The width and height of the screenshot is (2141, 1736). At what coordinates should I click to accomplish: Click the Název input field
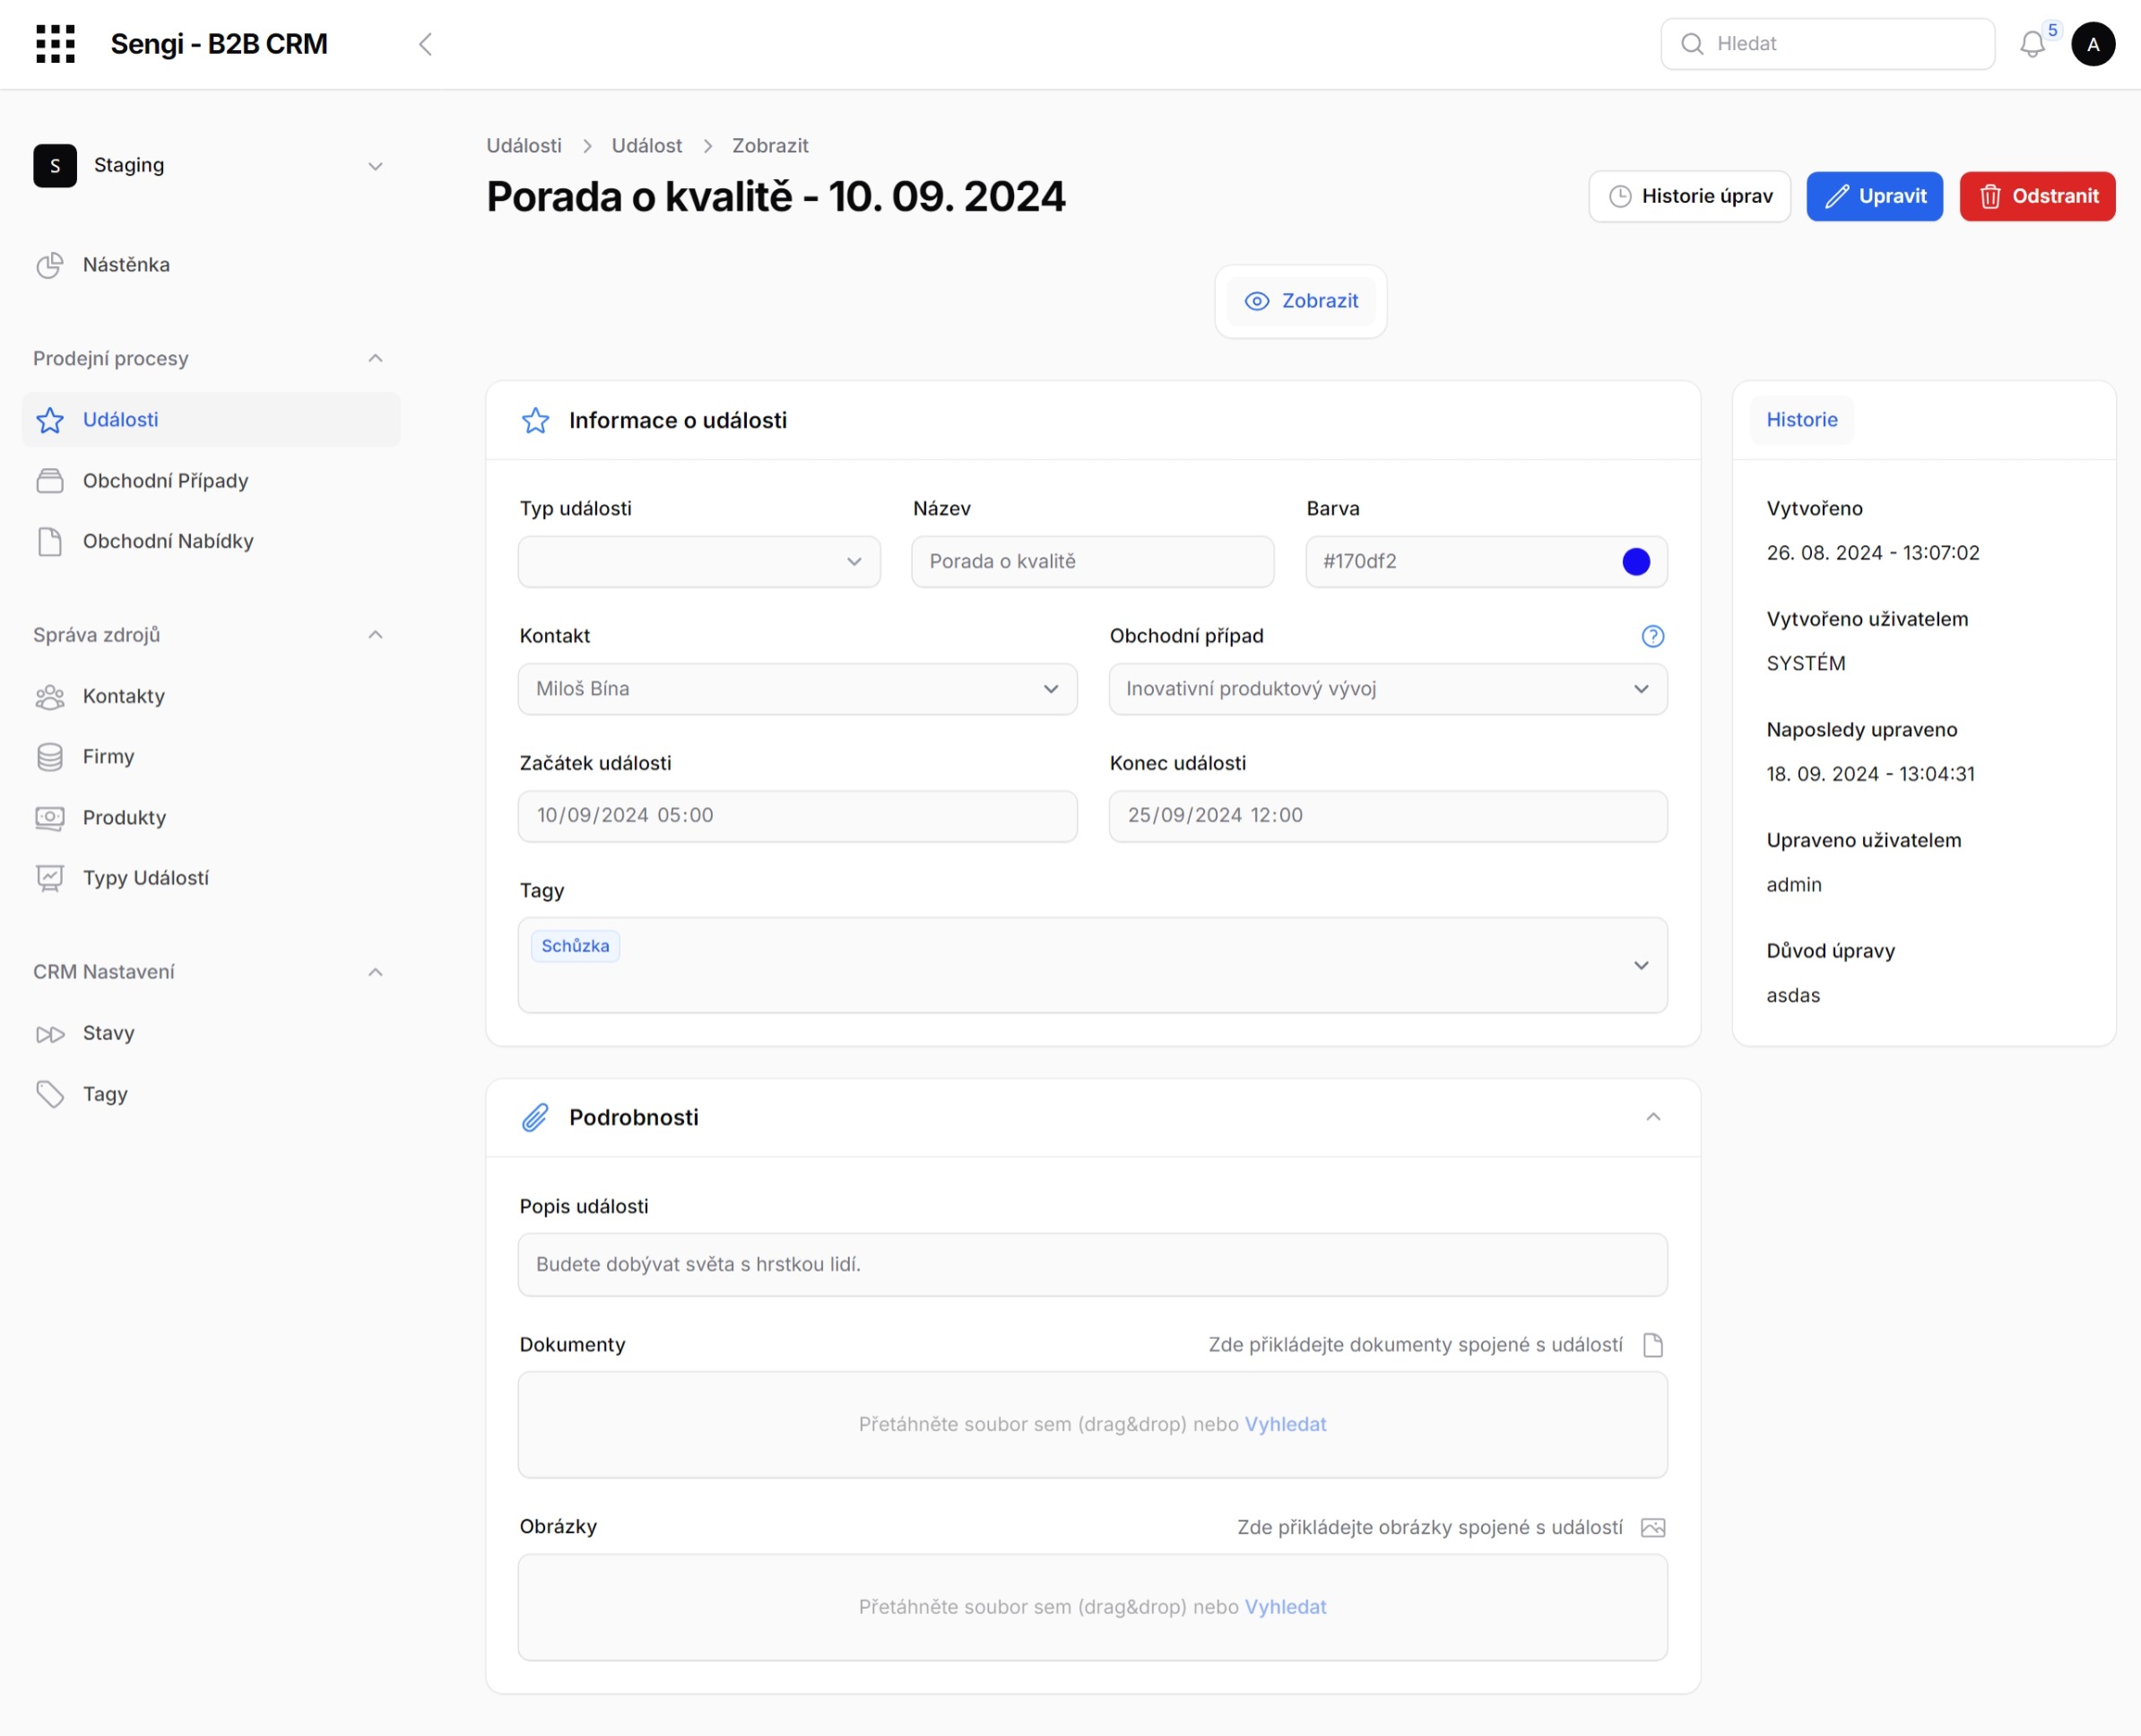click(x=1092, y=561)
